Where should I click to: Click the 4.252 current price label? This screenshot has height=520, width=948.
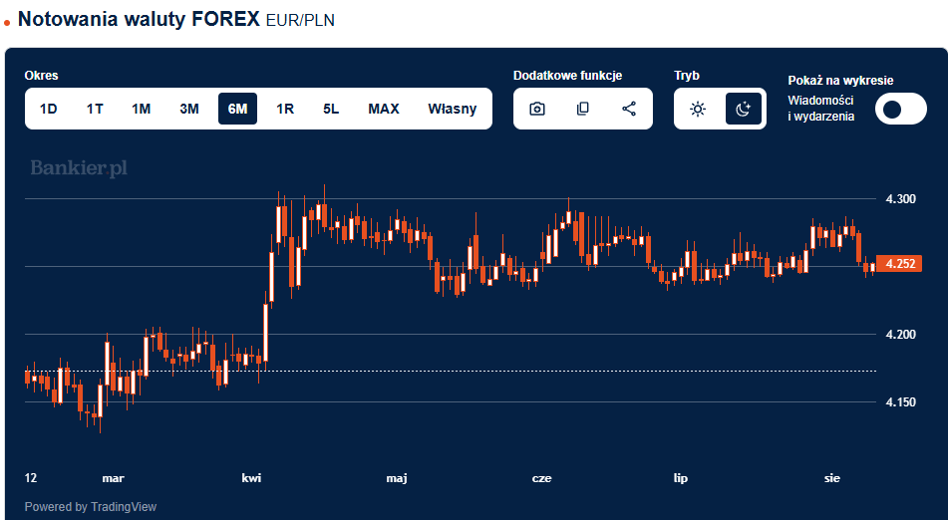click(899, 264)
